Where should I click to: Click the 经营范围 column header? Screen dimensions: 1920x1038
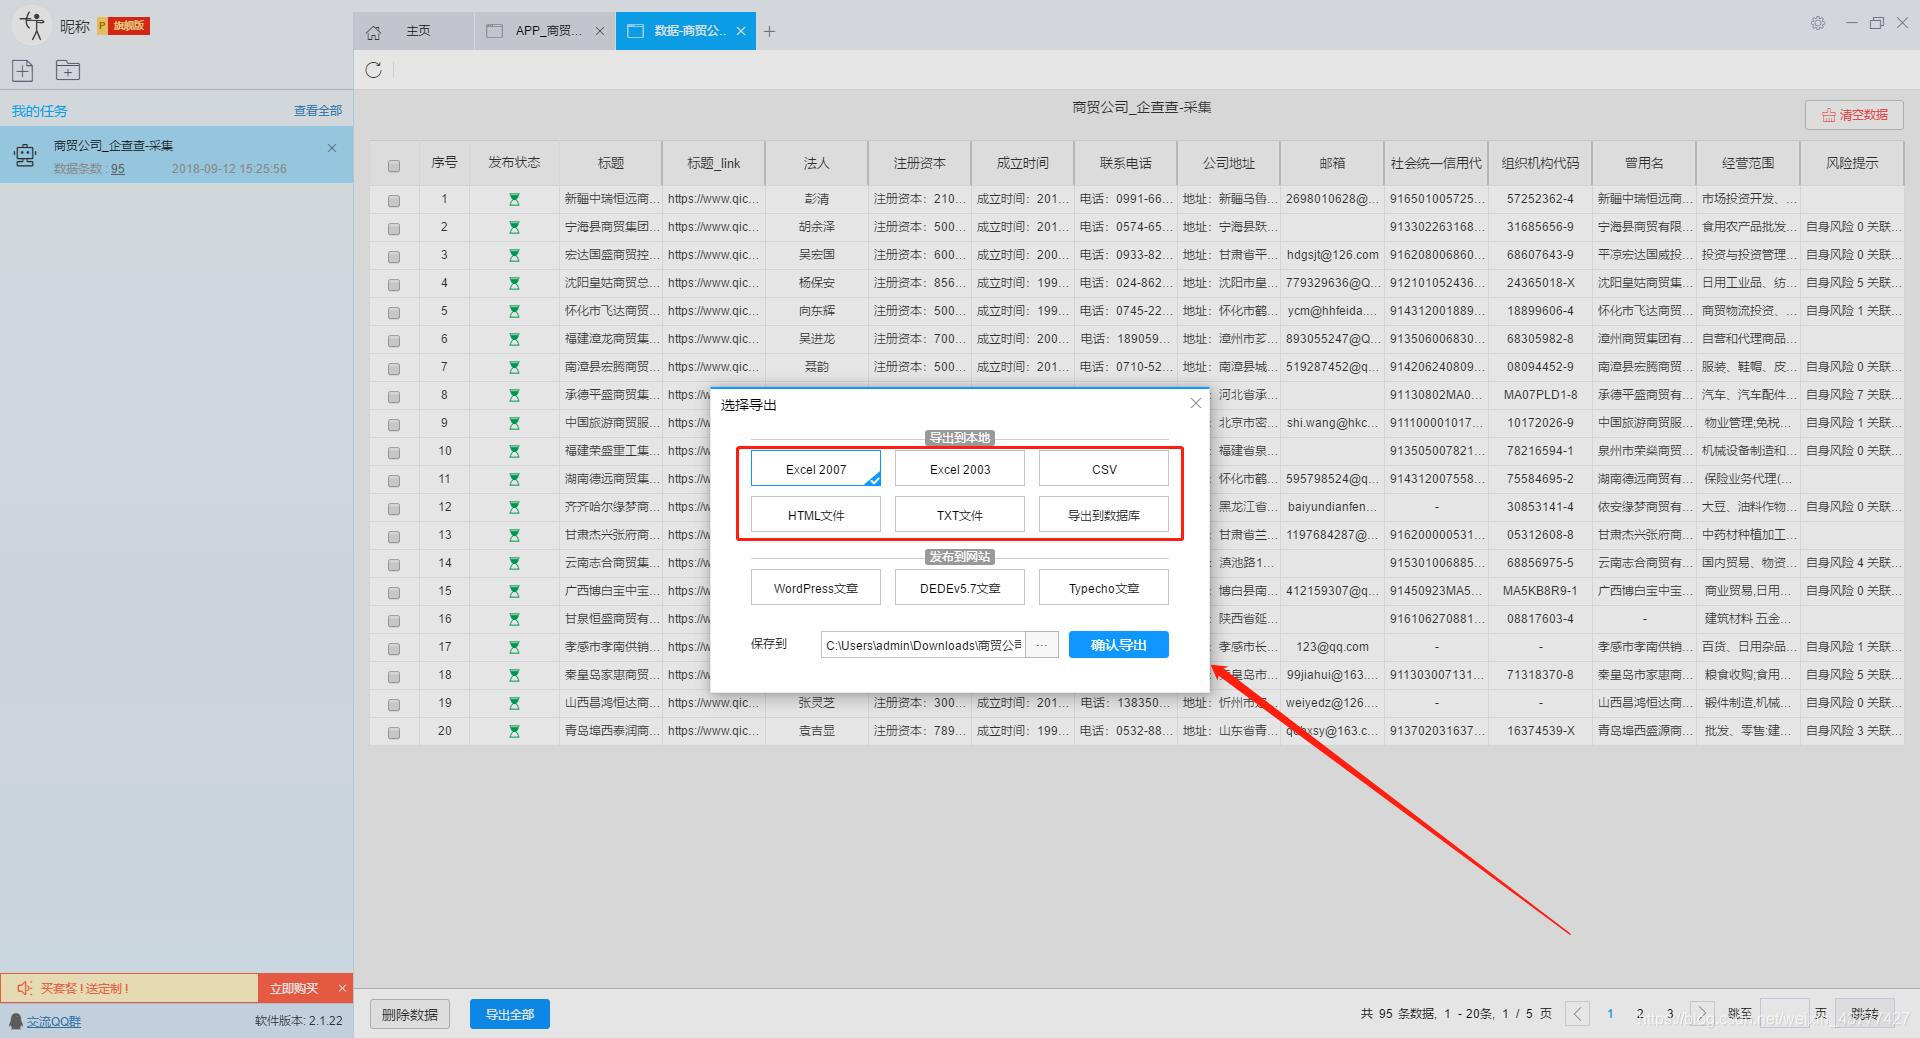[1748, 163]
